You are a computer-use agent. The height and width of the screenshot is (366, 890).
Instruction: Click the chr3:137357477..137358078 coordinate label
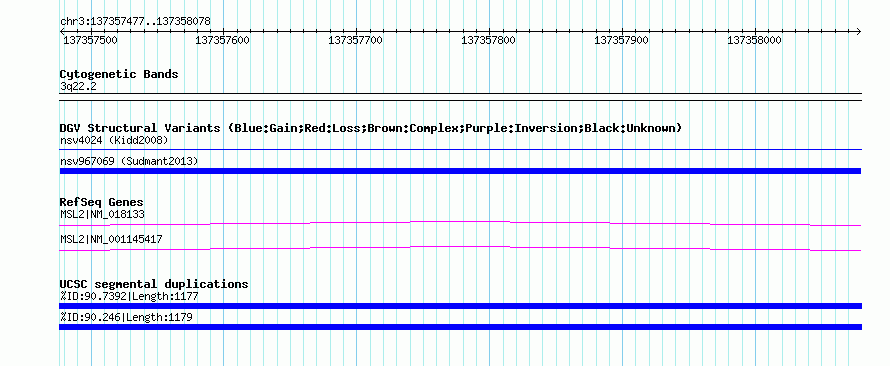click(135, 21)
